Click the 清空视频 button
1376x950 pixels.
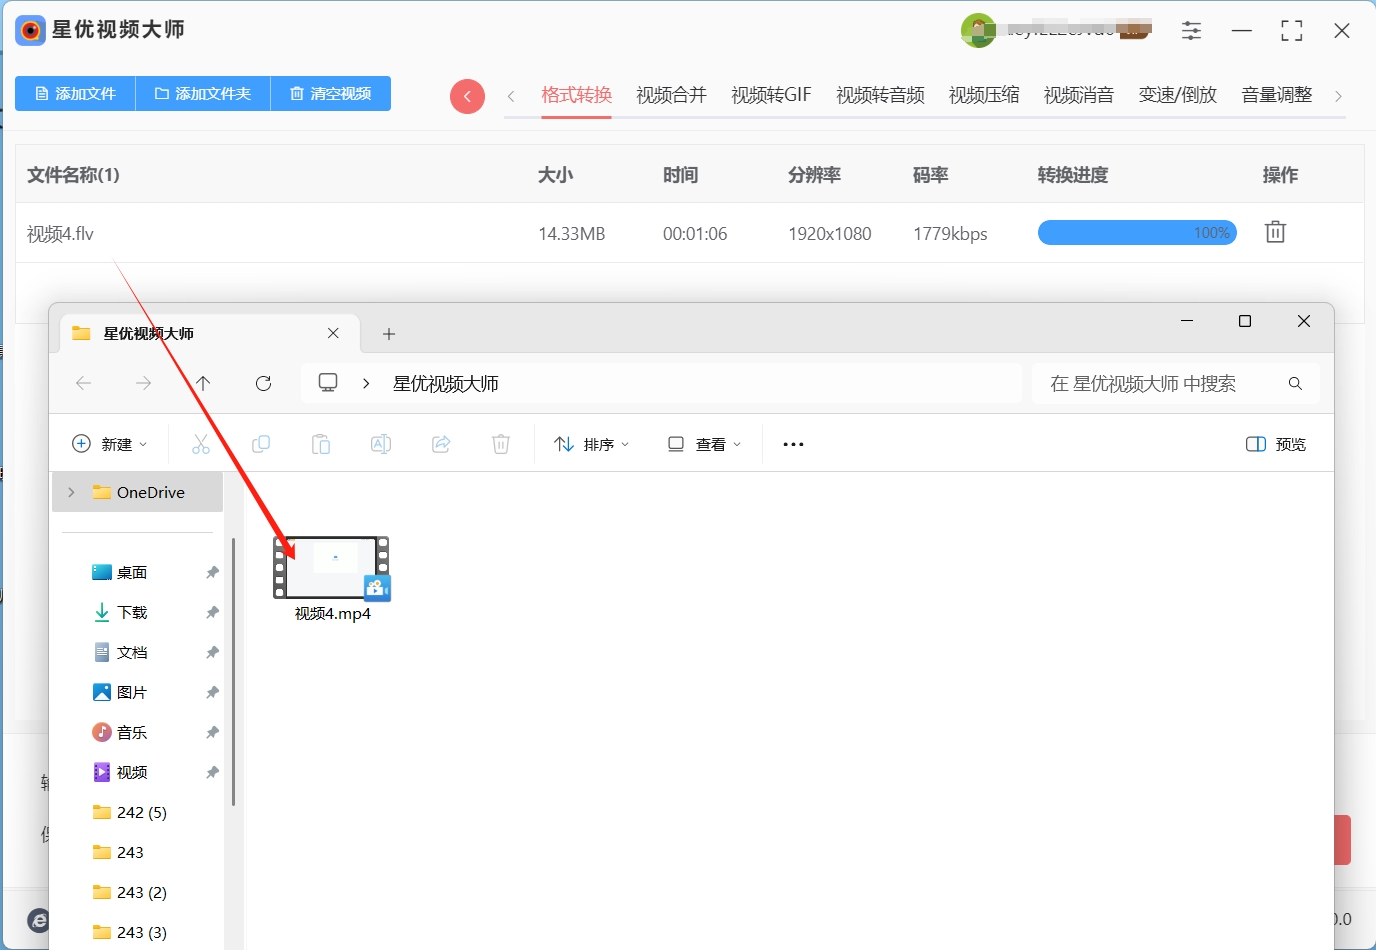[331, 93]
